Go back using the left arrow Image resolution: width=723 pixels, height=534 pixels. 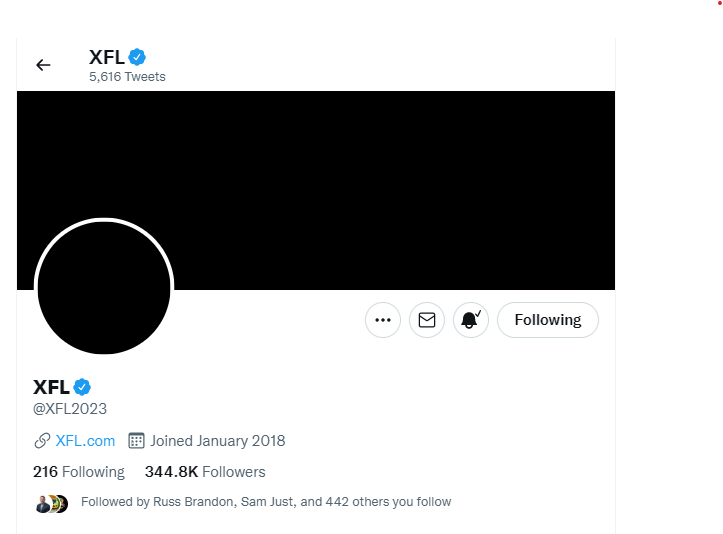[43, 65]
